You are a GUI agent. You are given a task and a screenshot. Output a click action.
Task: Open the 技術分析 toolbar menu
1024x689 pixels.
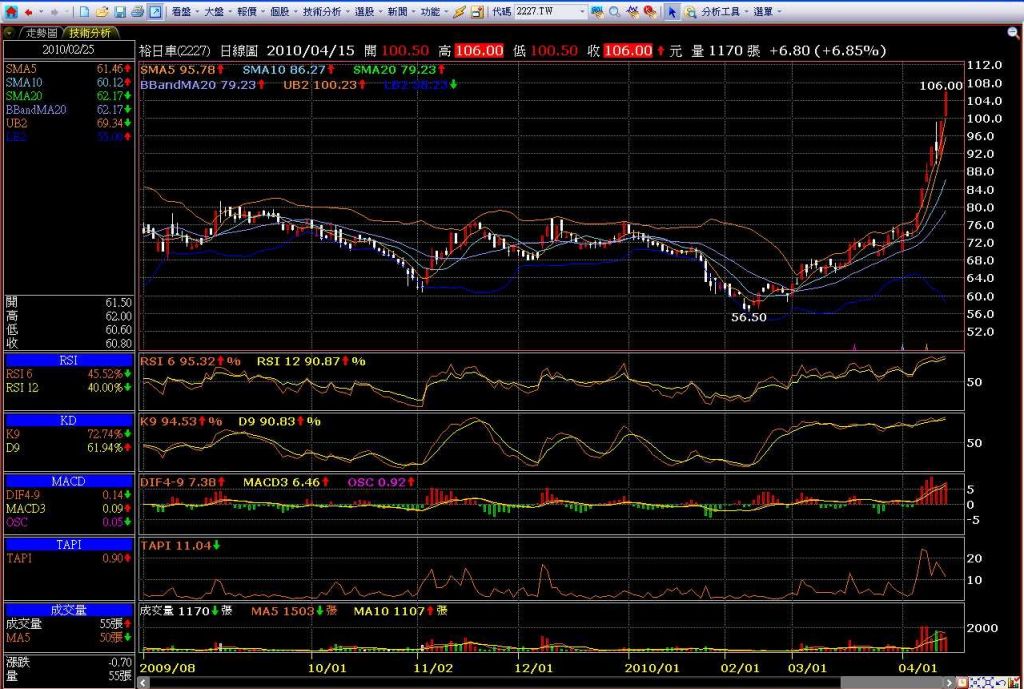(327, 12)
